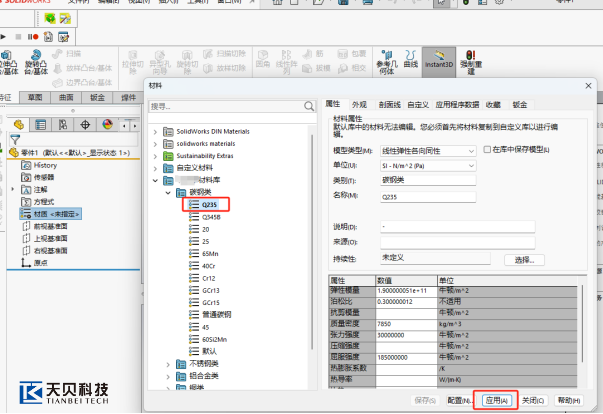The width and height of the screenshot is (603, 414).
Task: Open the ConfigurationManager tab icon
Action: coord(63,125)
